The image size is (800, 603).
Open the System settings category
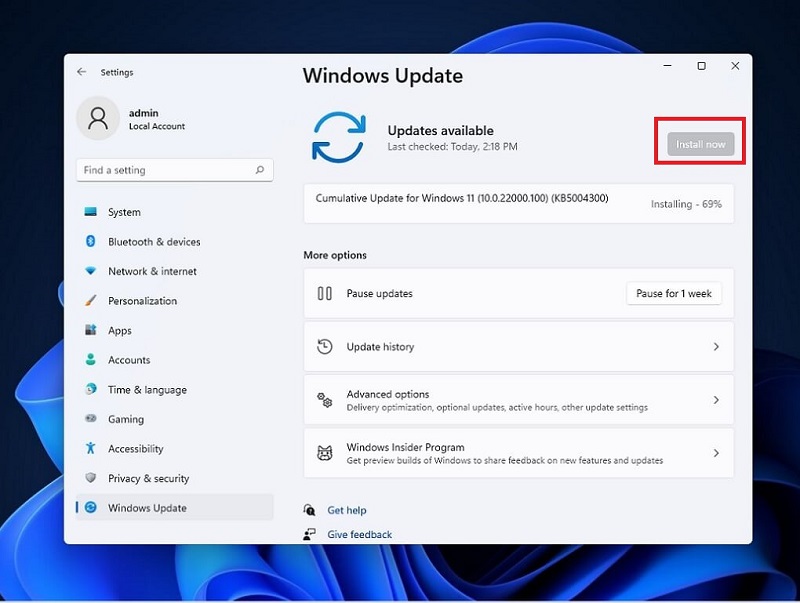tap(174, 212)
